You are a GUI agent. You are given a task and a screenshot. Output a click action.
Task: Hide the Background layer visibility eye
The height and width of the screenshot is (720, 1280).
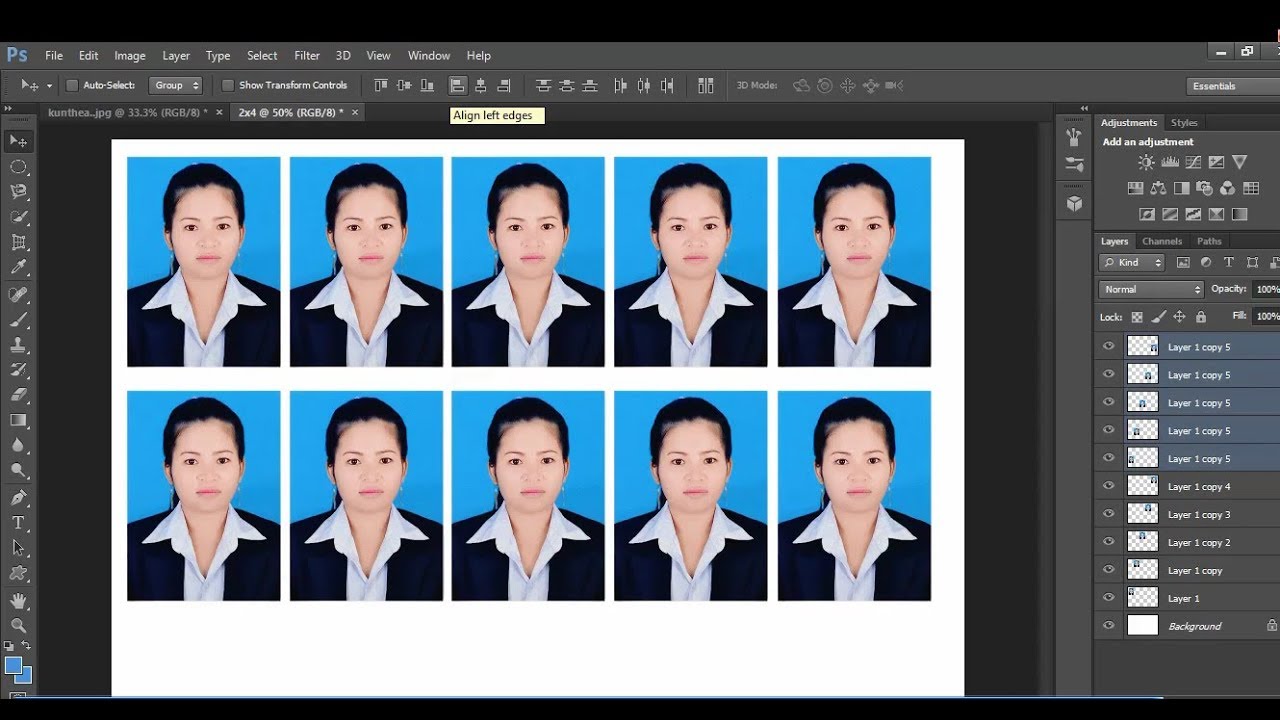tap(1108, 626)
